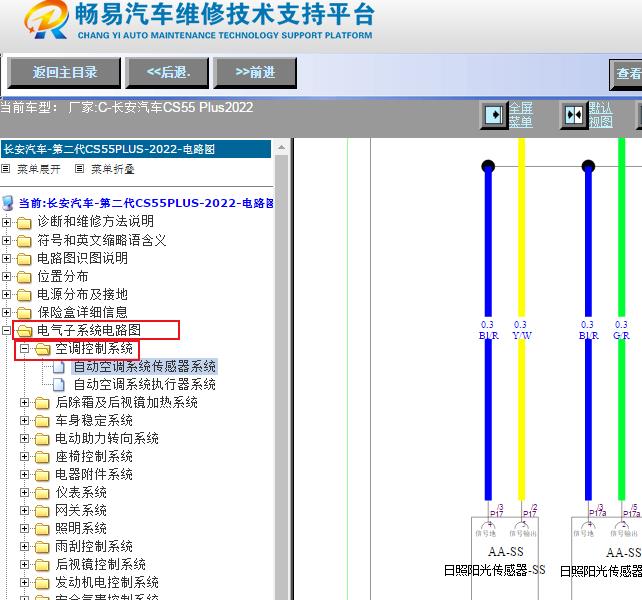Collapse all menus via 菜单折叠
The image size is (642, 600).
click(113, 169)
